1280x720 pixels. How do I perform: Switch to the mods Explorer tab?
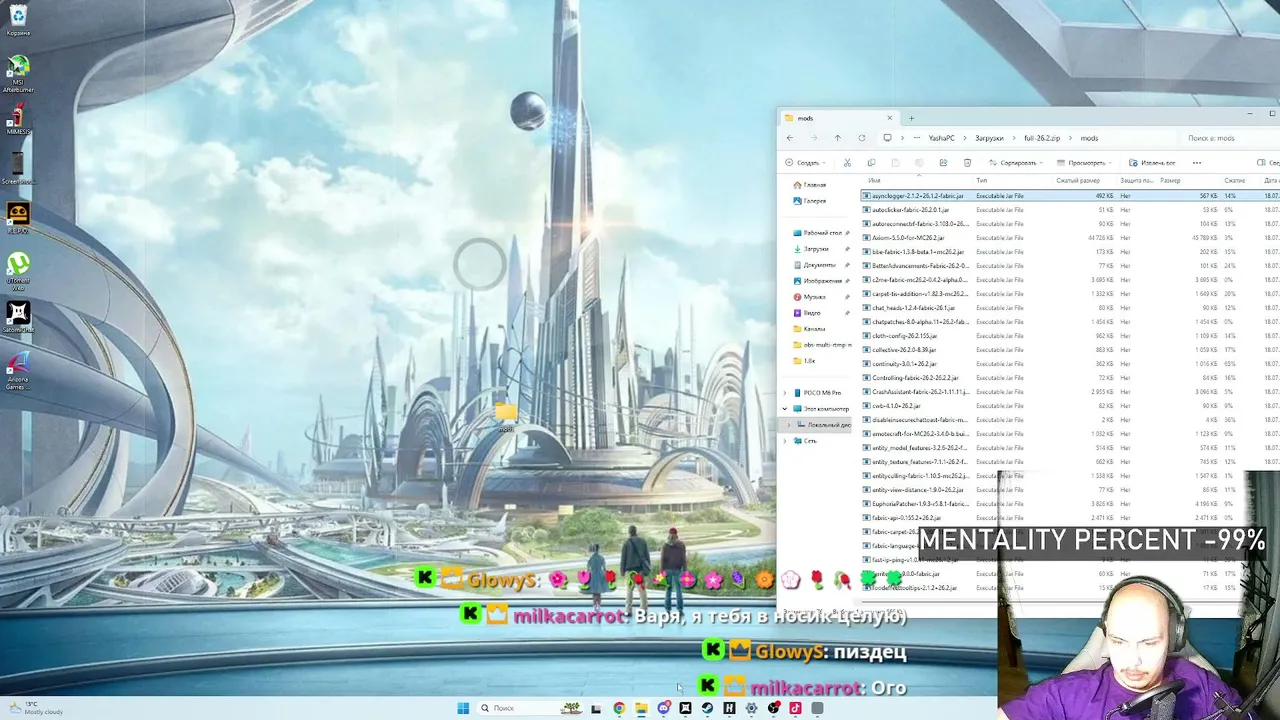click(838, 118)
